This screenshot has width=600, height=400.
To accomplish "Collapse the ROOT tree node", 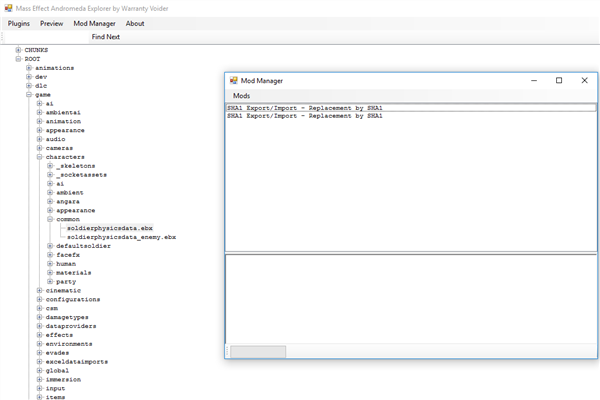I will [18, 59].
